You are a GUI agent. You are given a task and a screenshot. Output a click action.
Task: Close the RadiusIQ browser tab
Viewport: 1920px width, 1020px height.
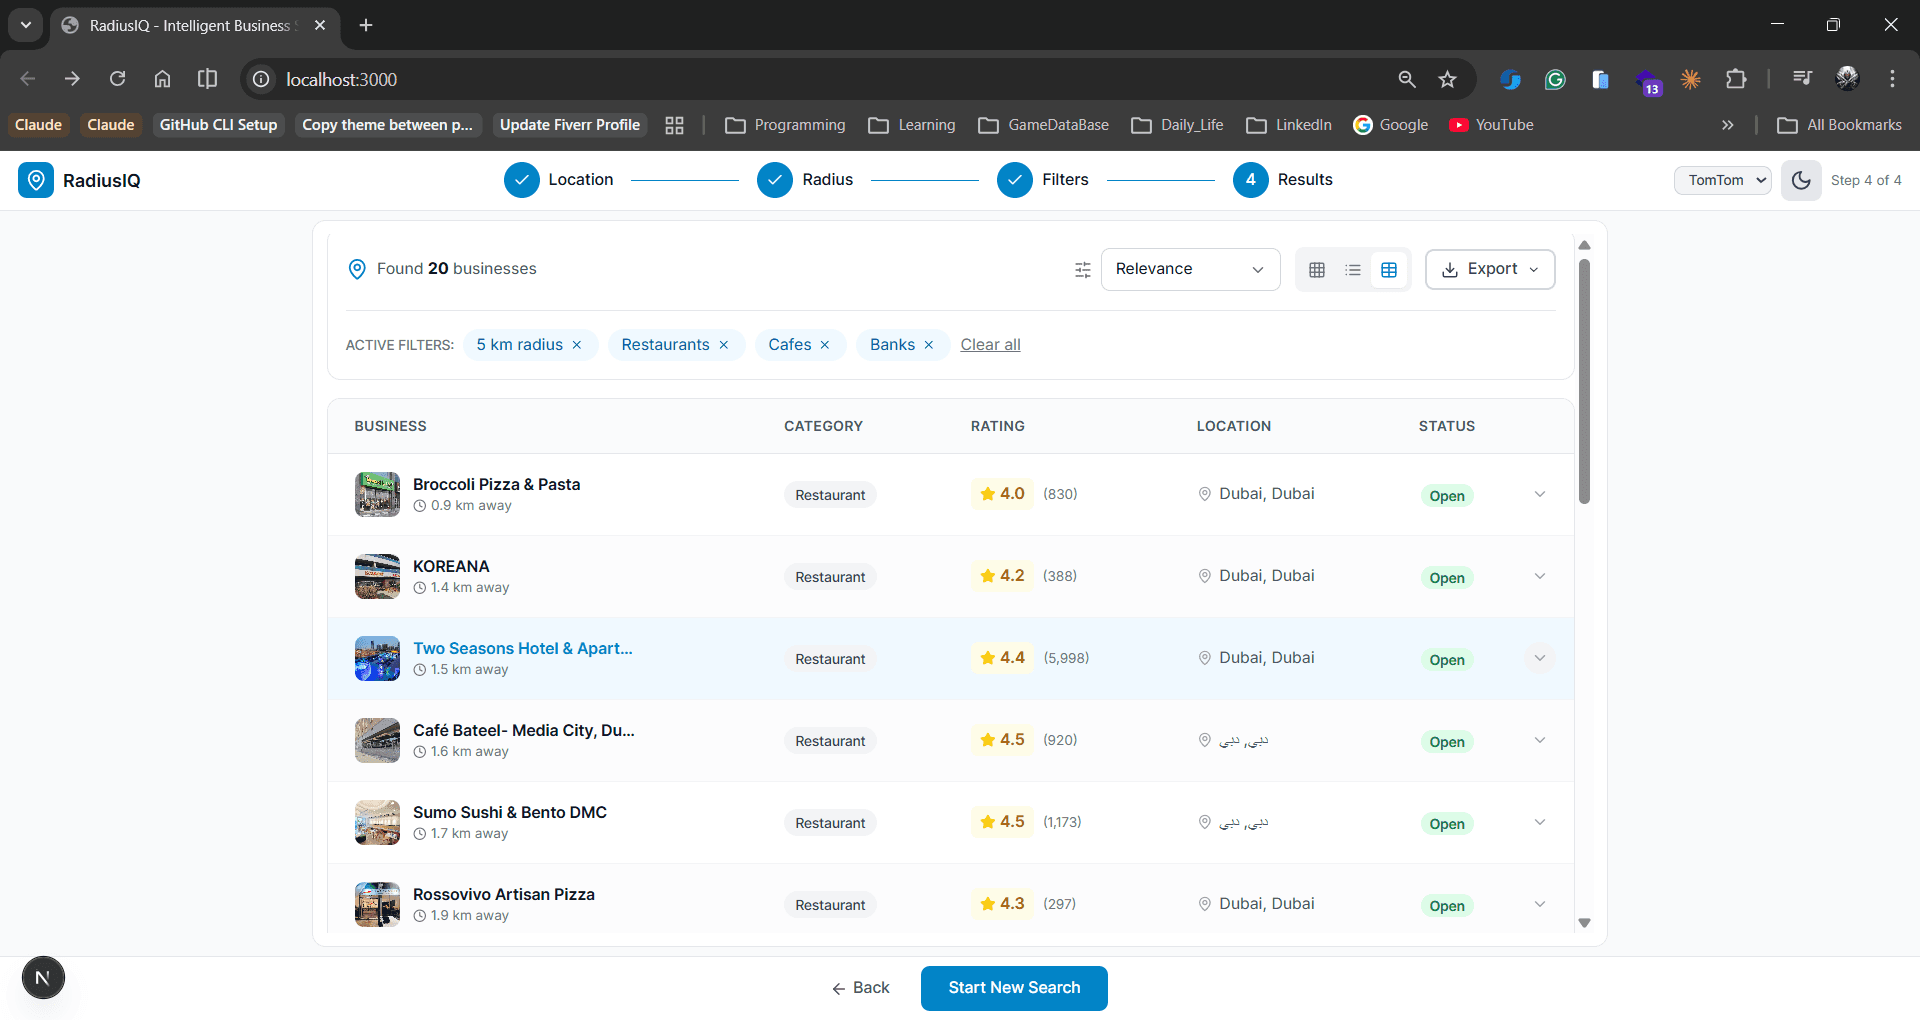[320, 25]
